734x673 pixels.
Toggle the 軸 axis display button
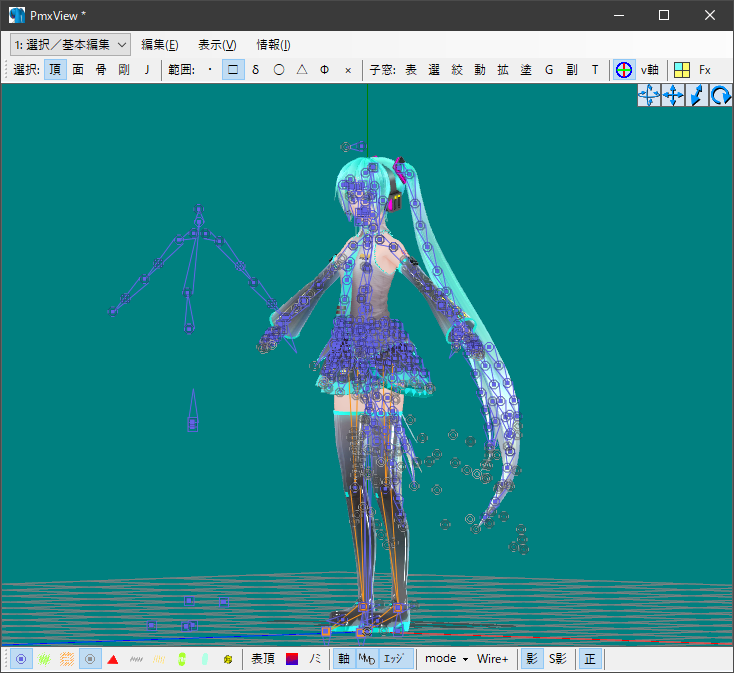point(344,659)
